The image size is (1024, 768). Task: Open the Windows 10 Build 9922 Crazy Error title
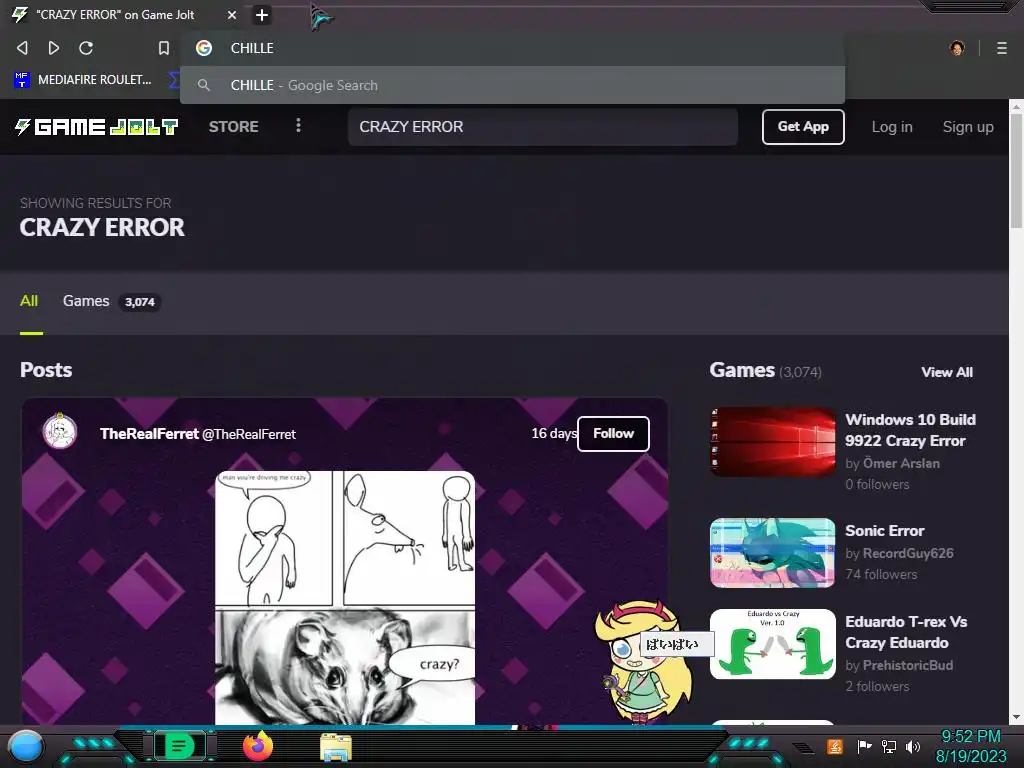coord(910,430)
